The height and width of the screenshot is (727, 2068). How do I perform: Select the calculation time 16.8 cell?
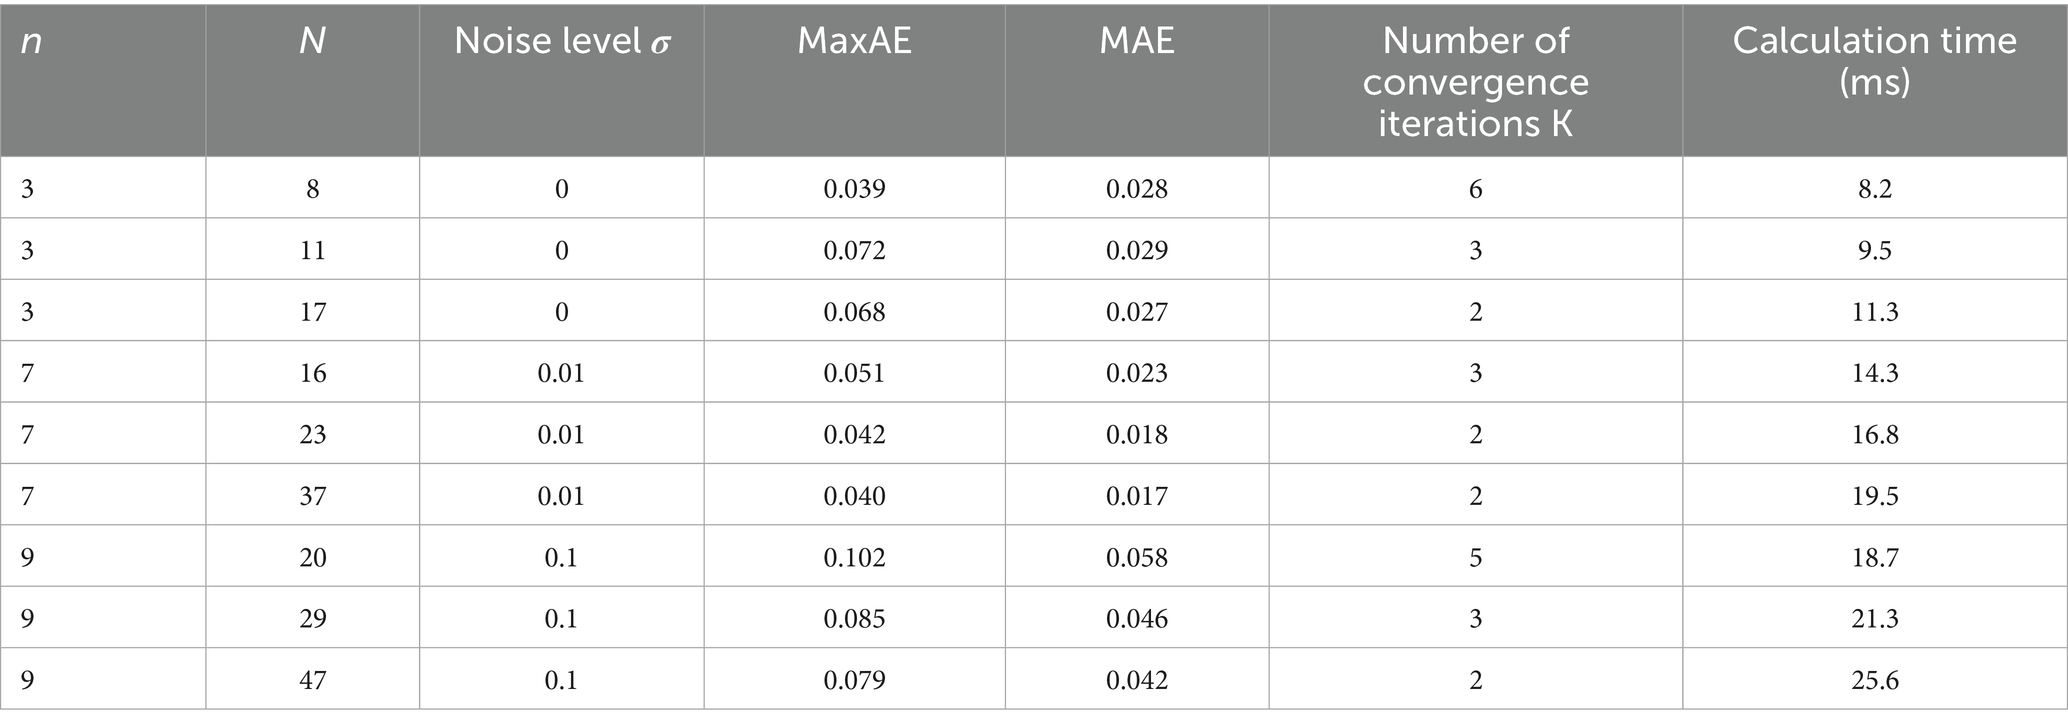[x=1874, y=435]
